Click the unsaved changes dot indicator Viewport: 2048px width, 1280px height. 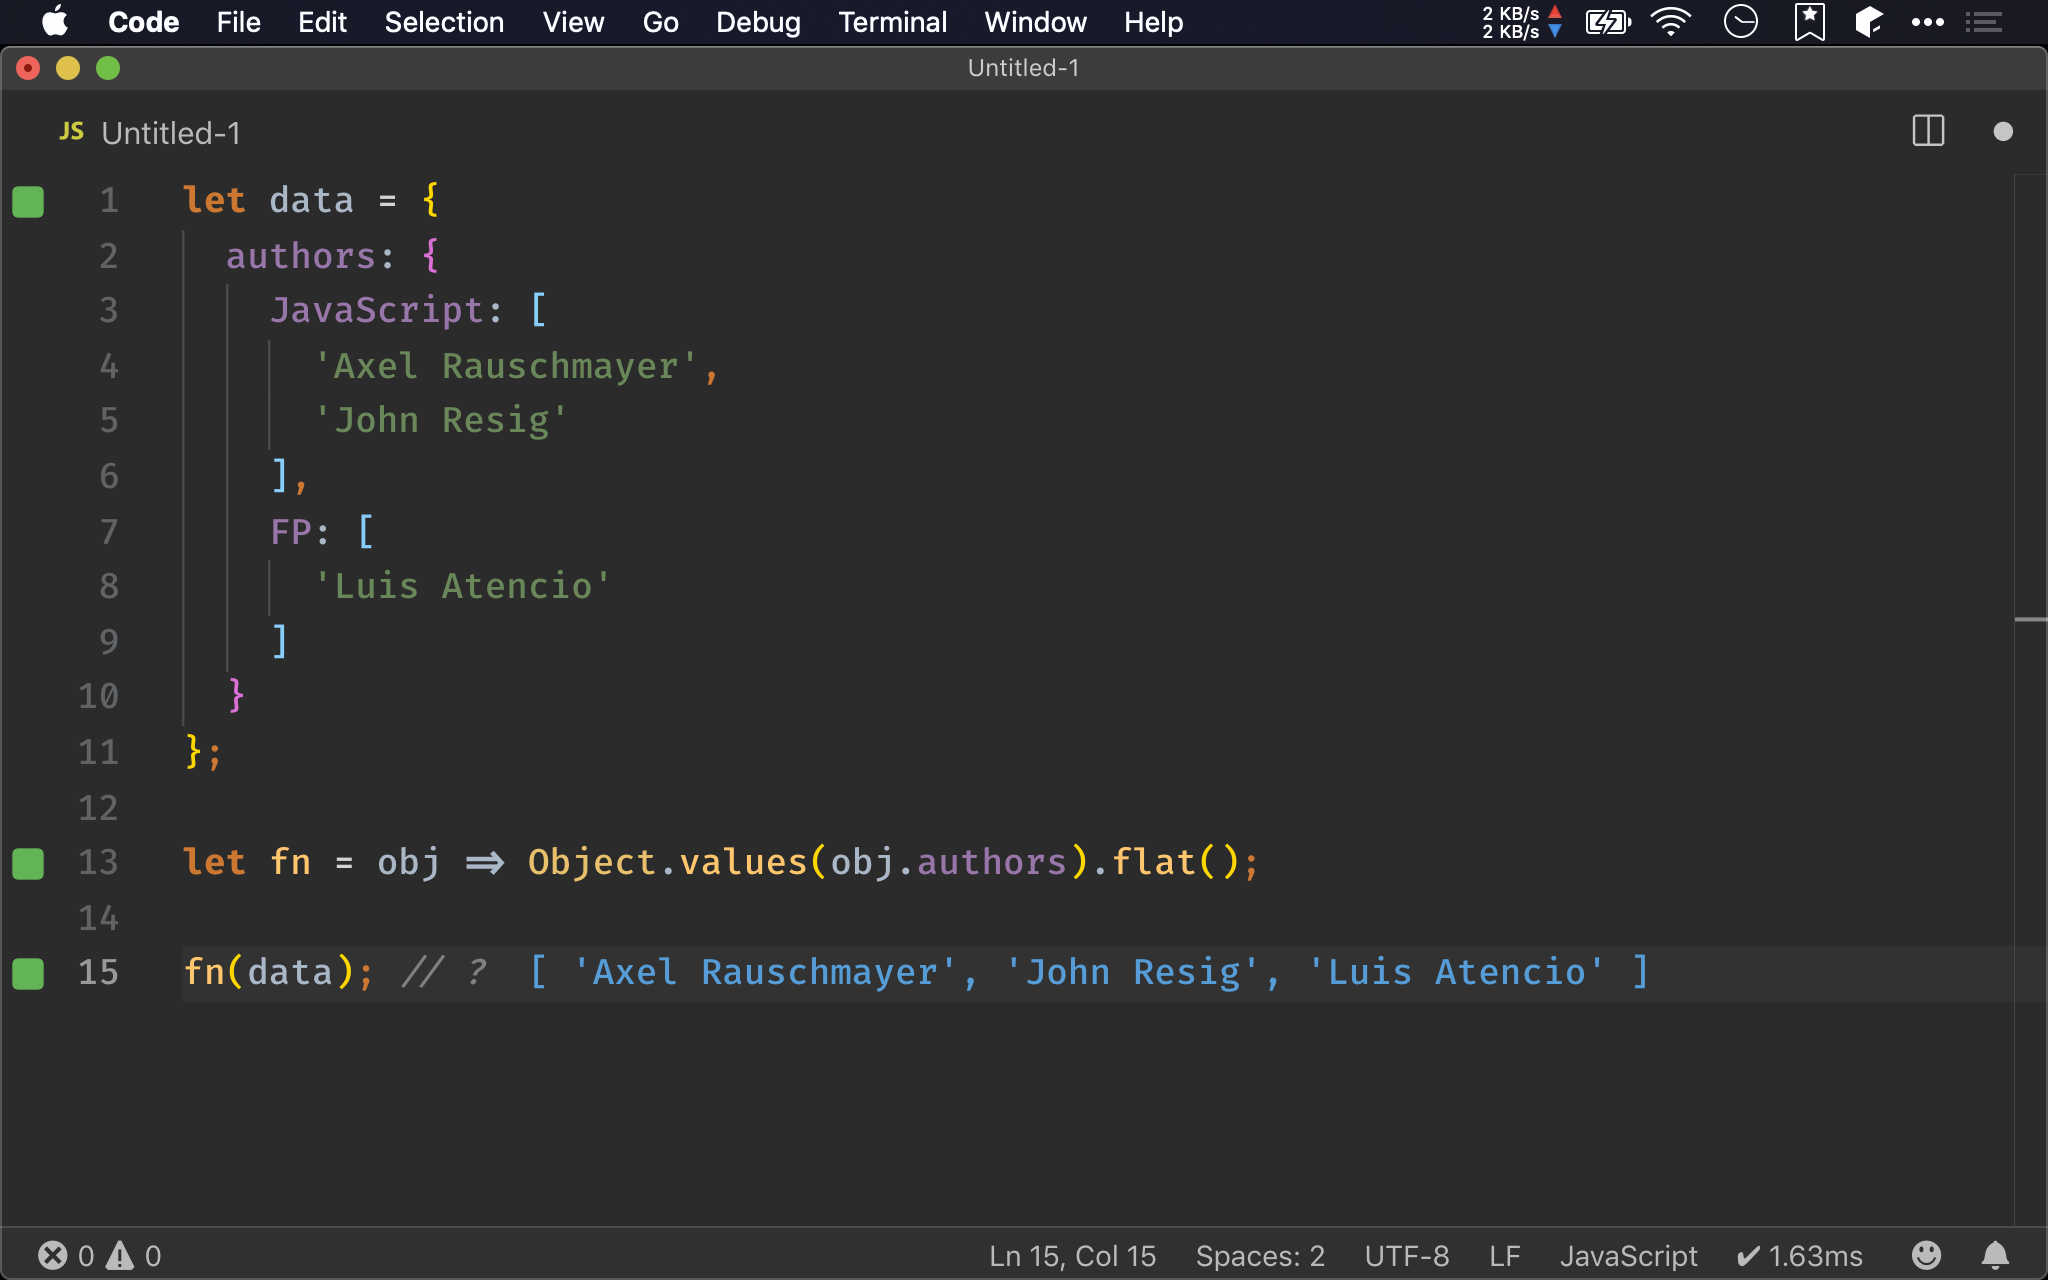click(x=2003, y=131)
